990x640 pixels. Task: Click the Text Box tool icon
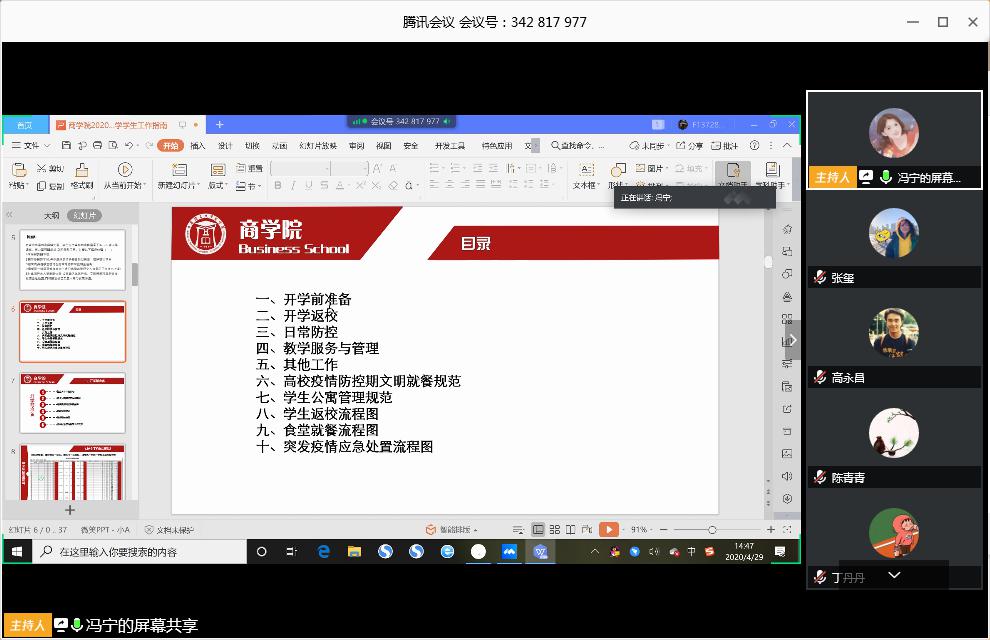tap(586, 171)
